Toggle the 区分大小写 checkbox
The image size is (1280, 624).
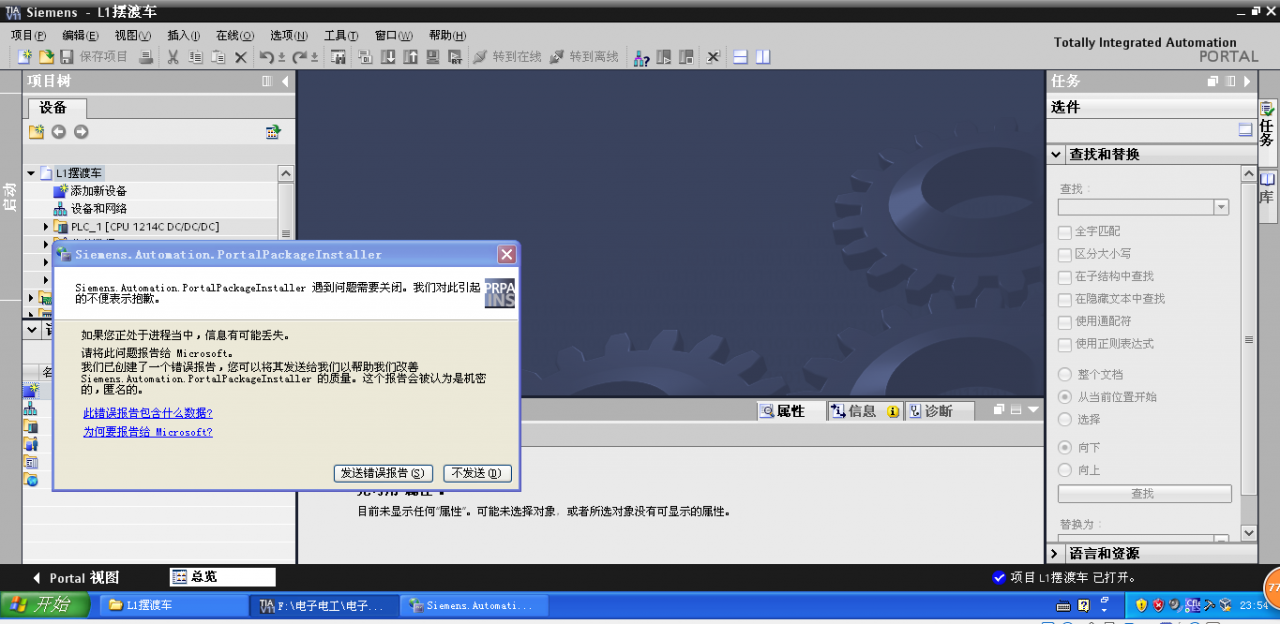click(x=1065, y=254)
